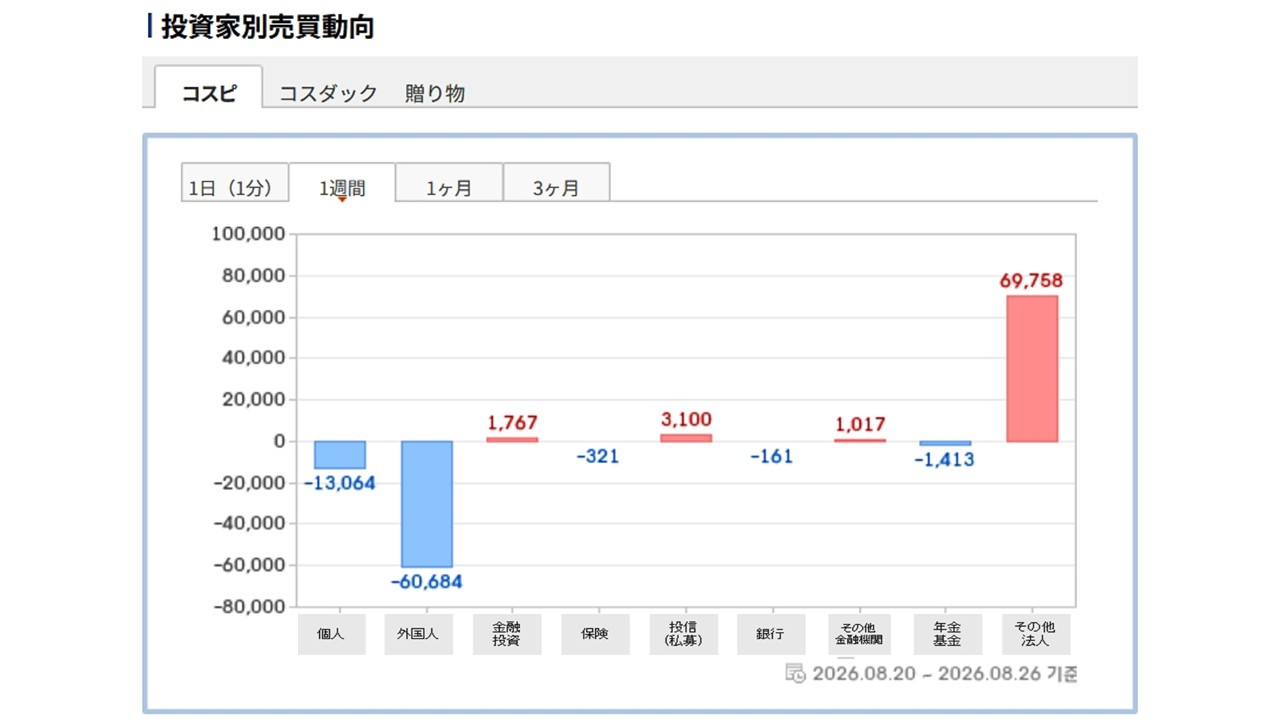Click the 個人 category label
1280x720 pixels.
[330, 634]
